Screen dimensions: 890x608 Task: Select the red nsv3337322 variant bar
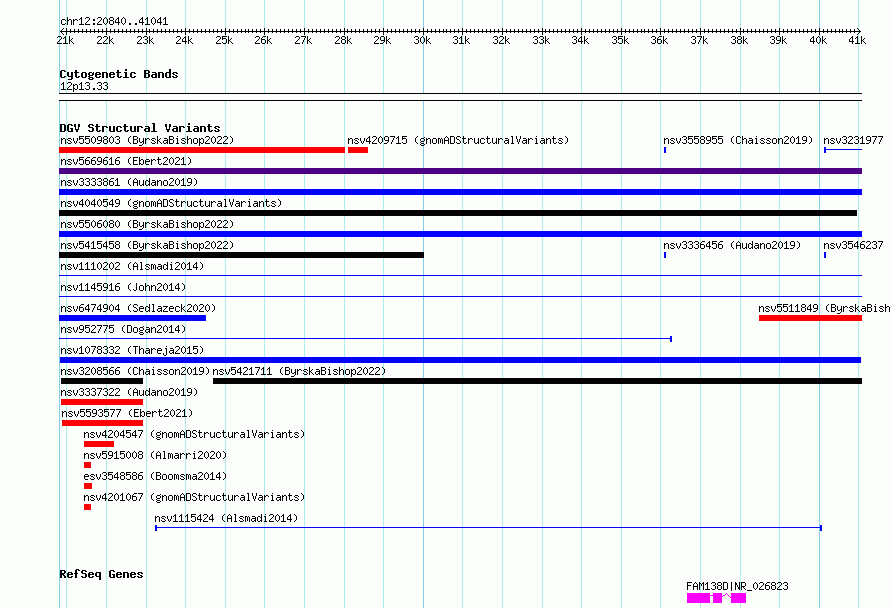pos(102,402)
